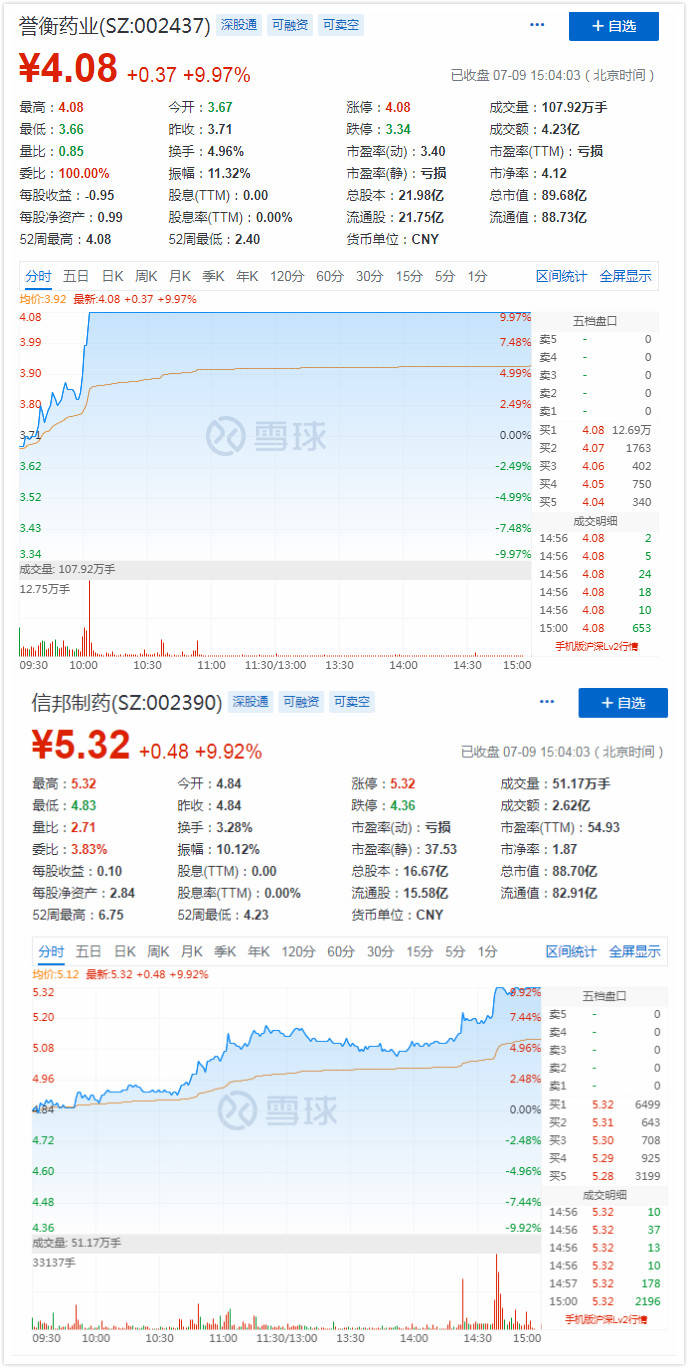Choose 5分 interval in 信邦制药 chart

click(455, 951)
